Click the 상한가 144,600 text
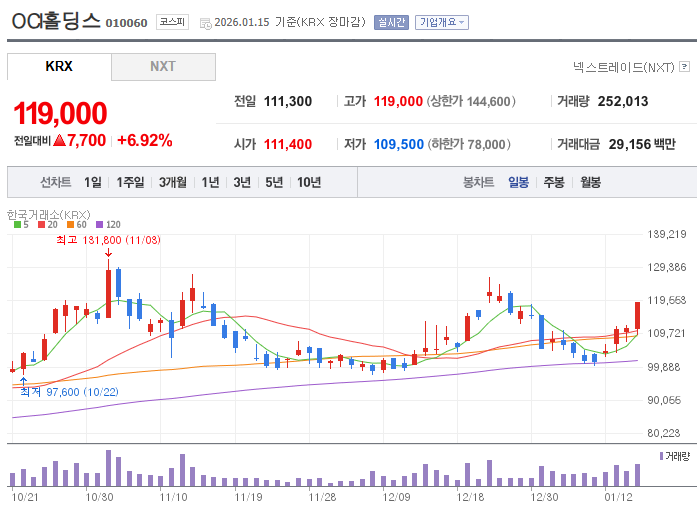This screenshot has height=507, width=697. (471, 101)
